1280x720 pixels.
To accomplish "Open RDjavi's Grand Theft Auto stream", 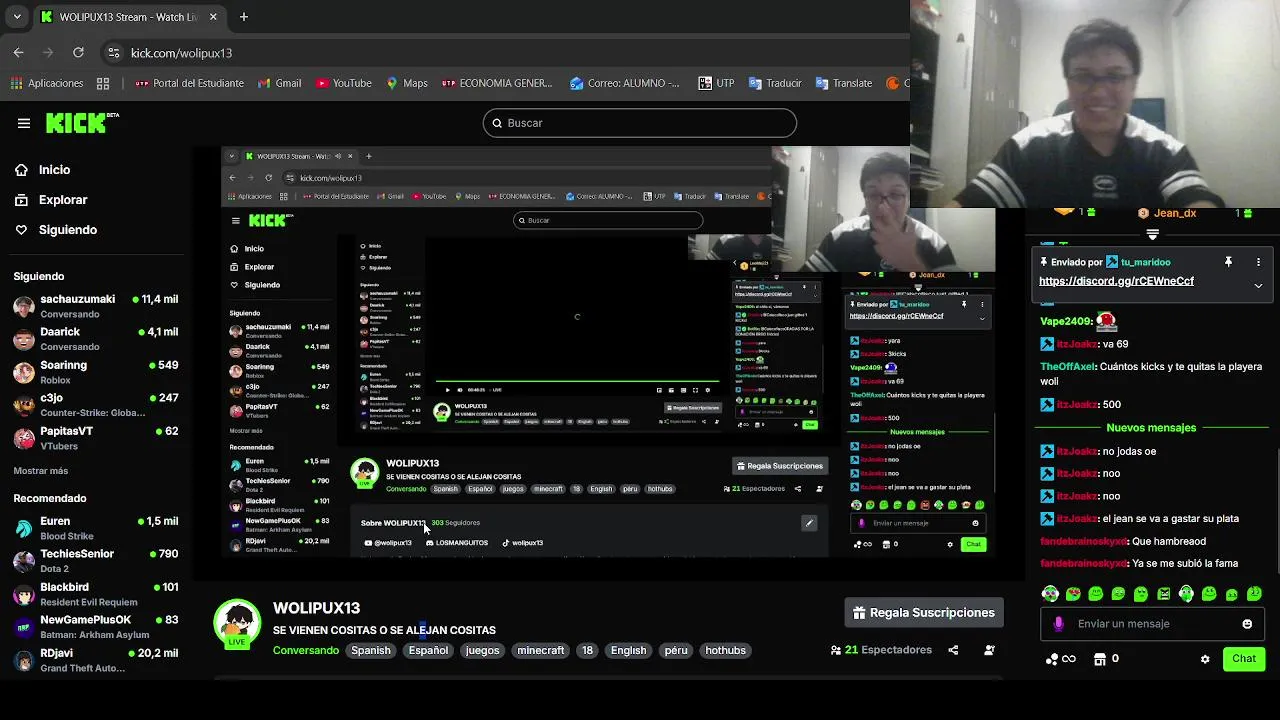I will [x=95, y=660].
